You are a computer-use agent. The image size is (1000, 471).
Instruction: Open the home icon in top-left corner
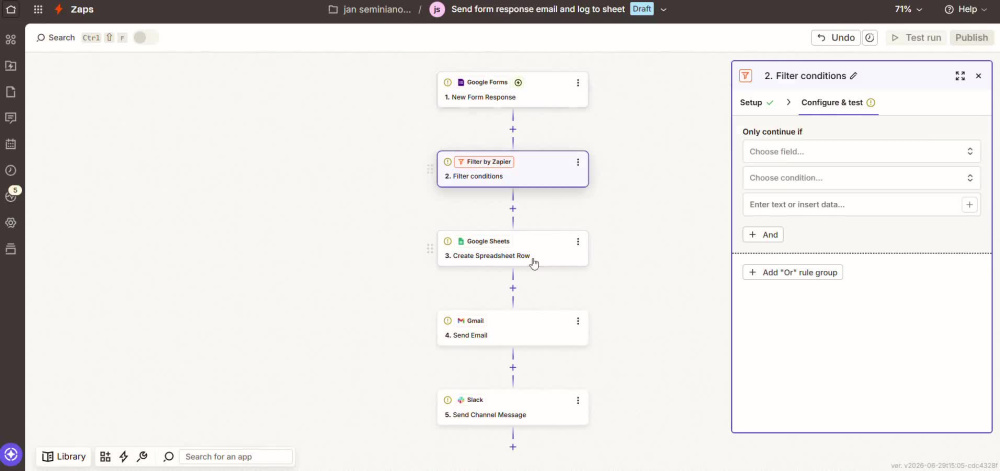tap(11, 10)
